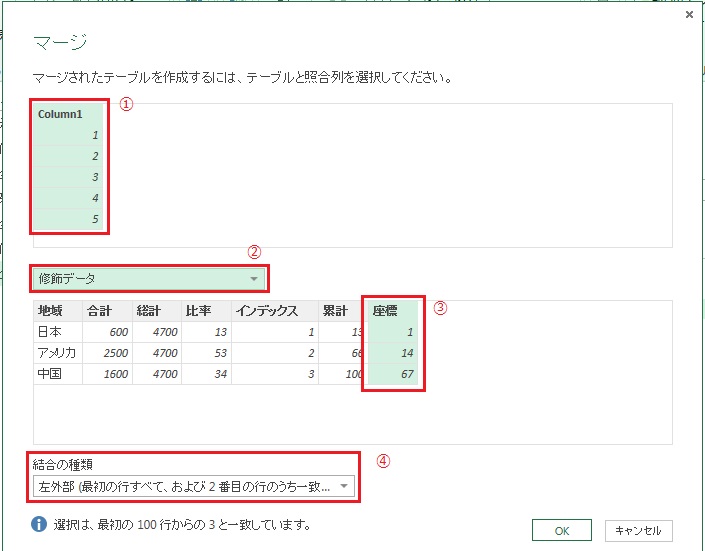This screenshot has width=705, height=551.
Task: Select the 座標 column header
Action: [x=393, y=311]
